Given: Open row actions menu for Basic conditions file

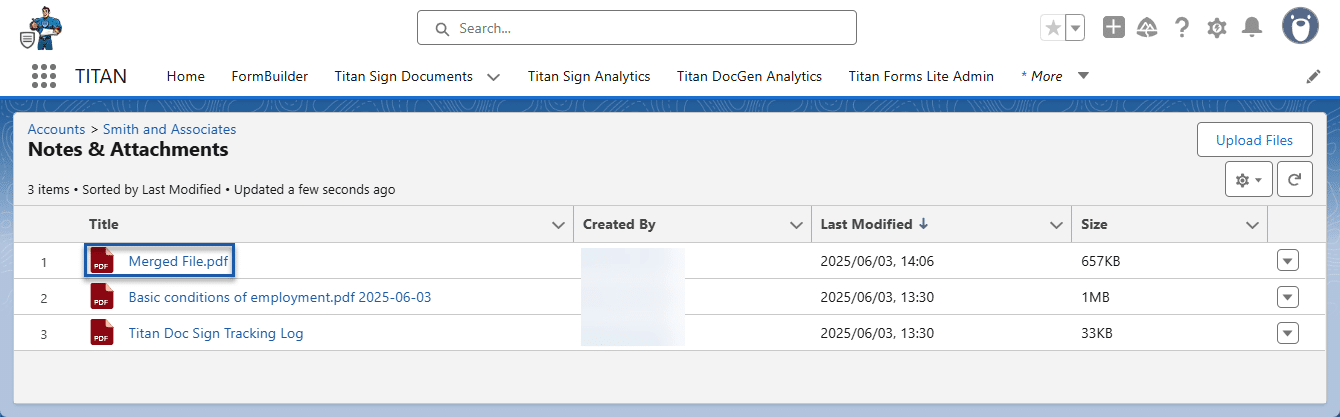Looking at the screenshot, I should (x=1288, y=297).
